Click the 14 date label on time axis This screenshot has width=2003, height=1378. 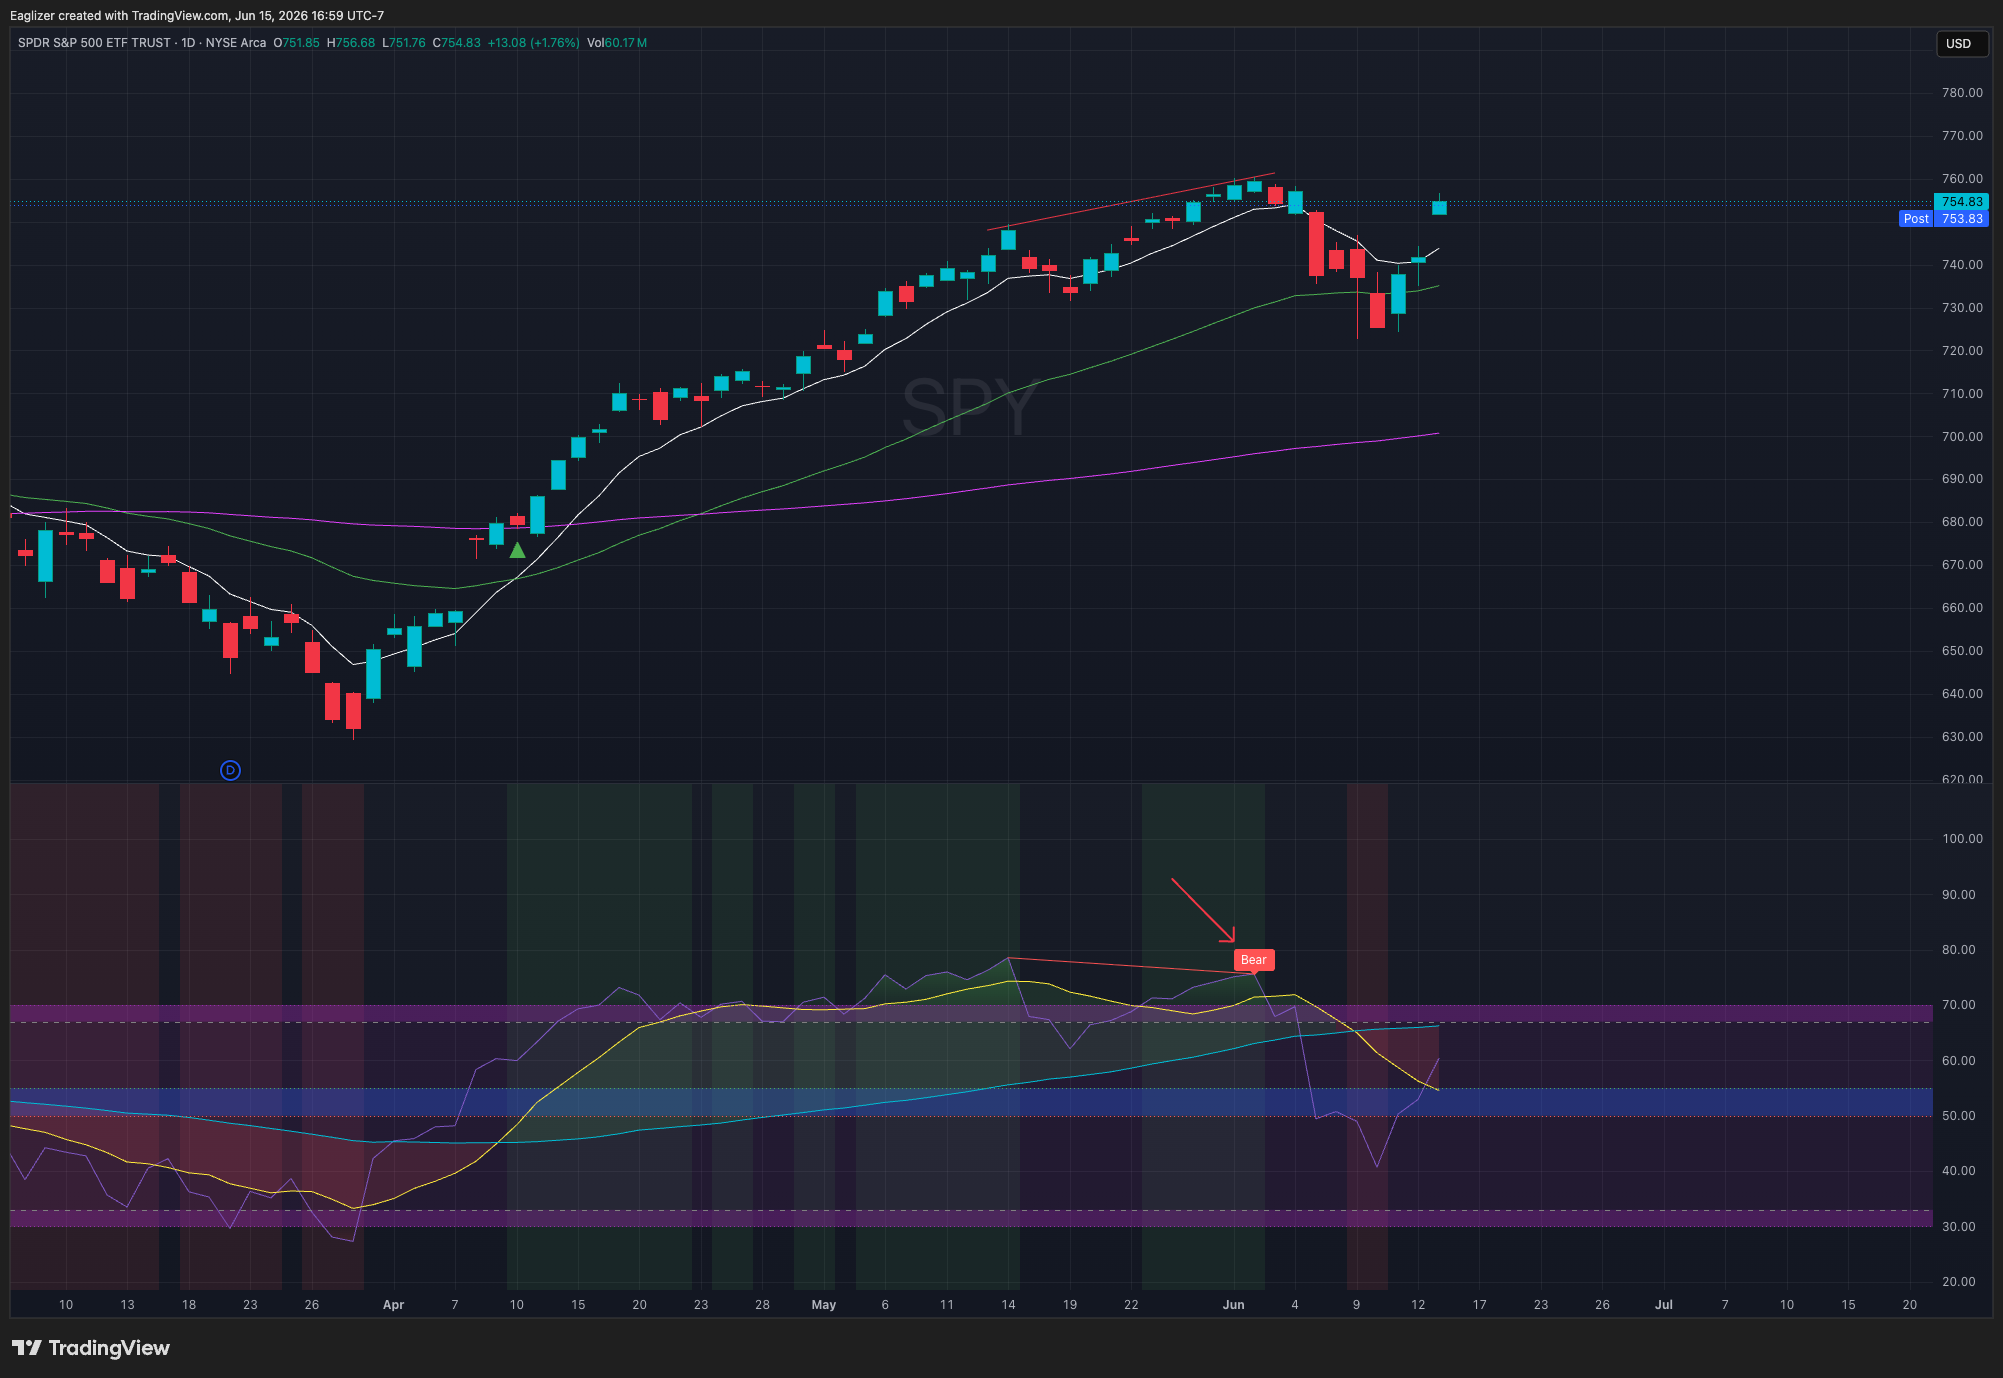(1008, 1305)
